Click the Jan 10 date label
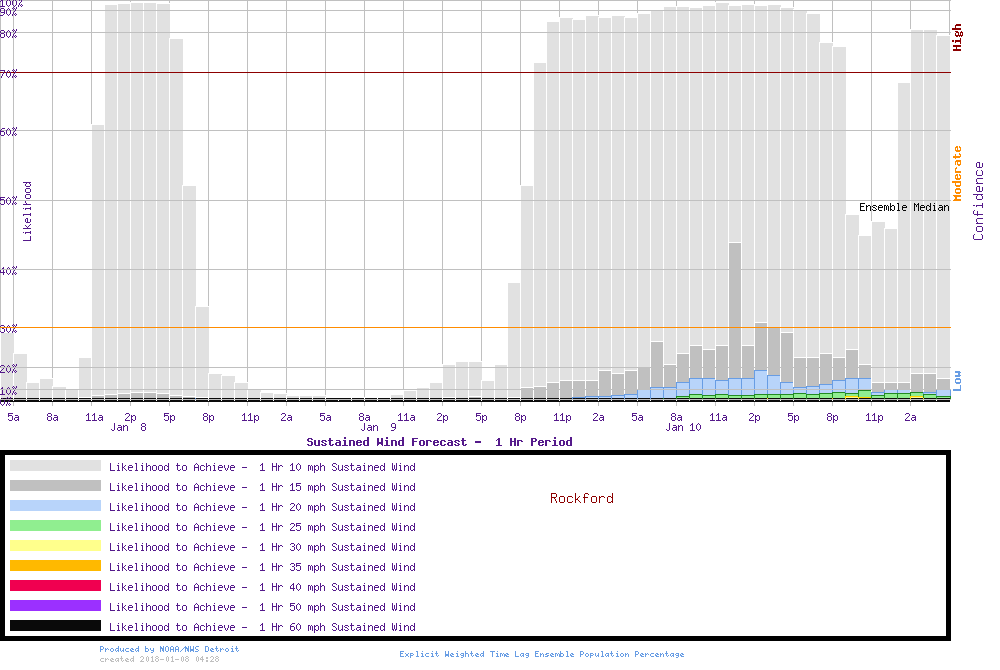The width and height of the screenshot is (1000, 670). pyautogui.click(x=684, y=428)
